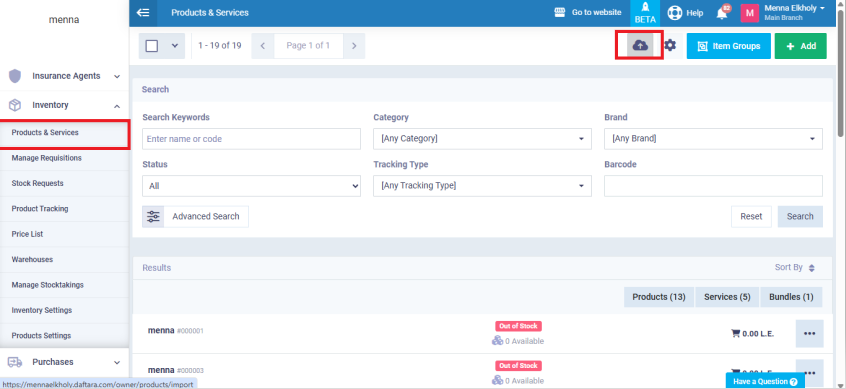Click the Advanced Search button label
This screenshot has height=389, width=846.
(x=206, y=216)
